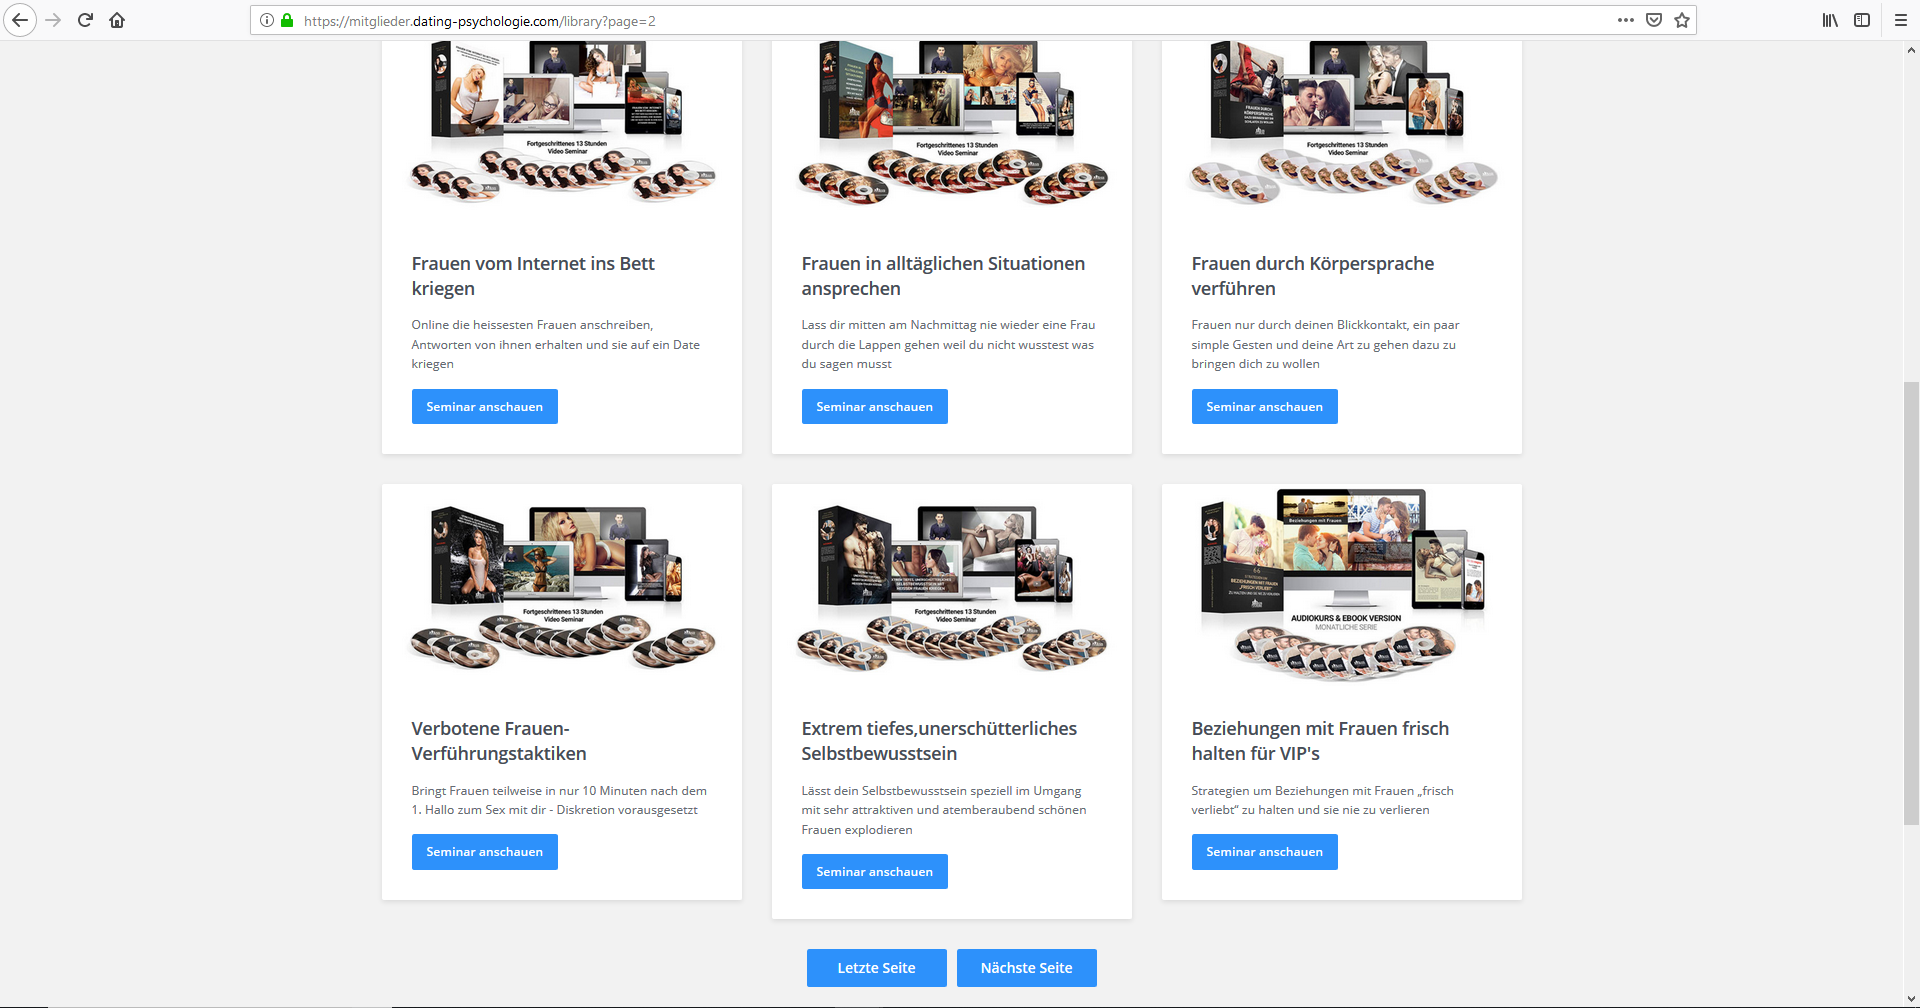Click the green padlock security icon

287,20
